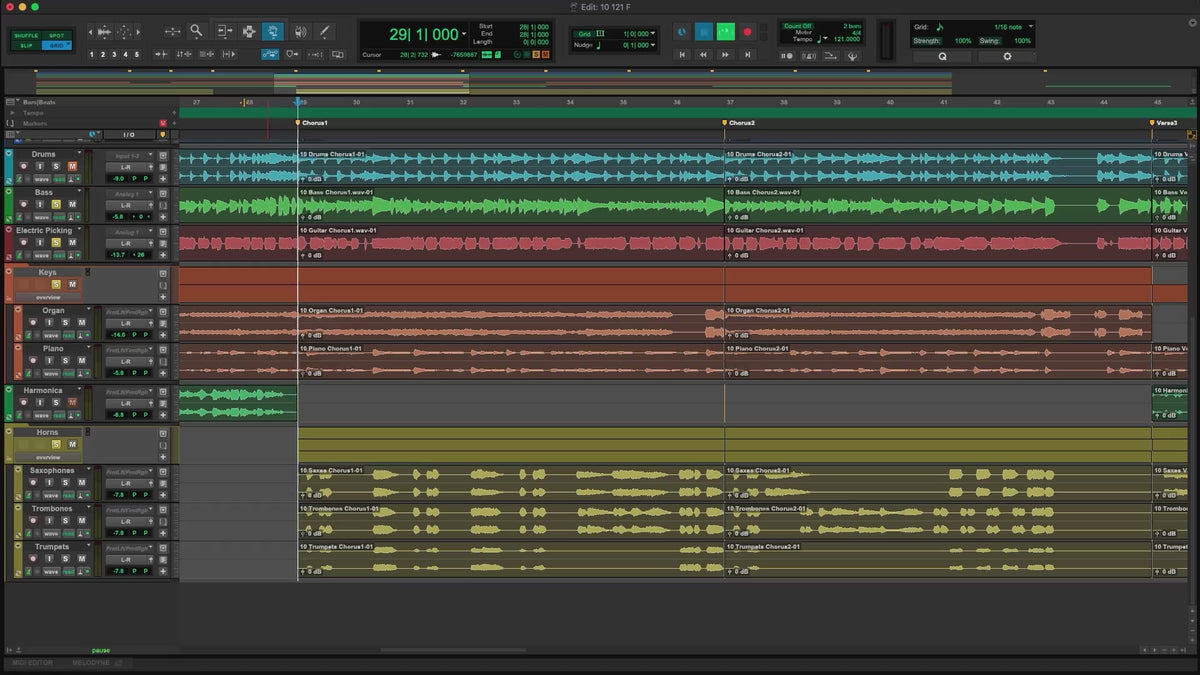
Task: Click the Chorus2 marker in the timeline
Action: tap(741, 123)
